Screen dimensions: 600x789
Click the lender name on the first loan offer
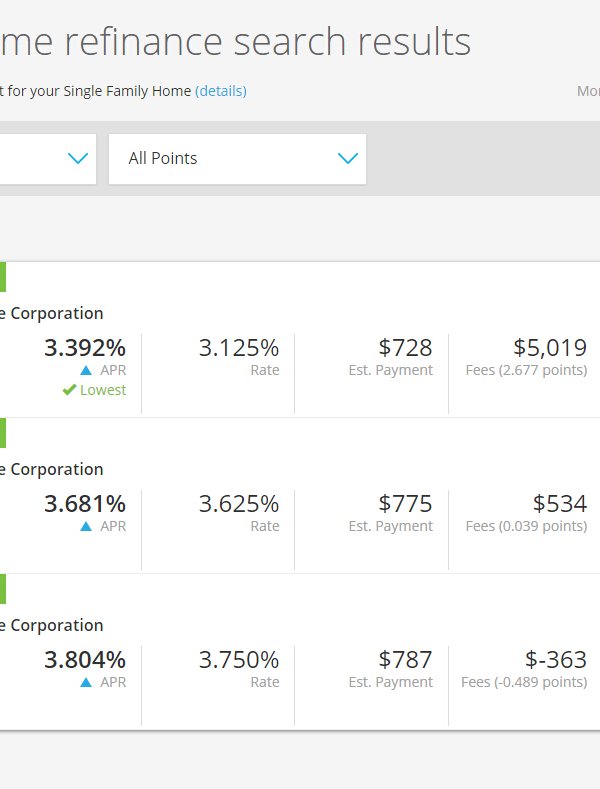(51, 313)
